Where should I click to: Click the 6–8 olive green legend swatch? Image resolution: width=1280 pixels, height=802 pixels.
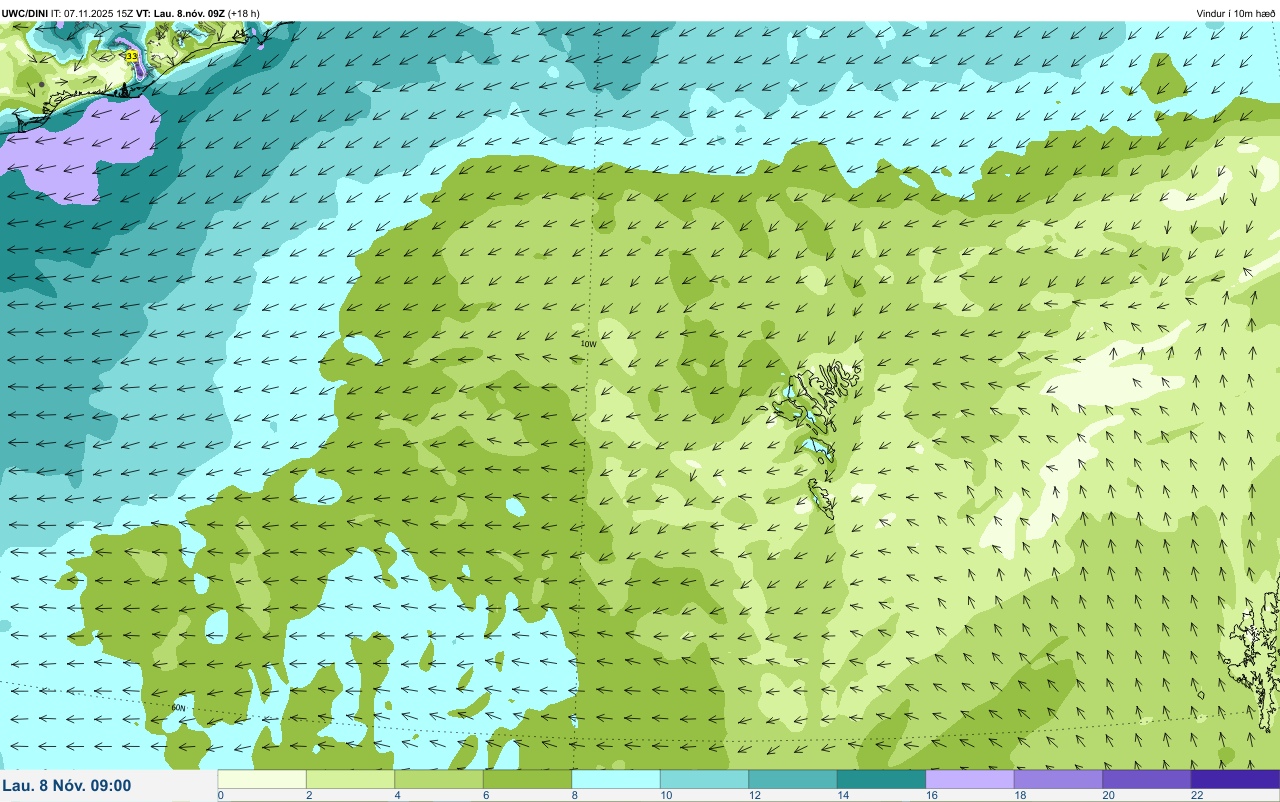528,779
